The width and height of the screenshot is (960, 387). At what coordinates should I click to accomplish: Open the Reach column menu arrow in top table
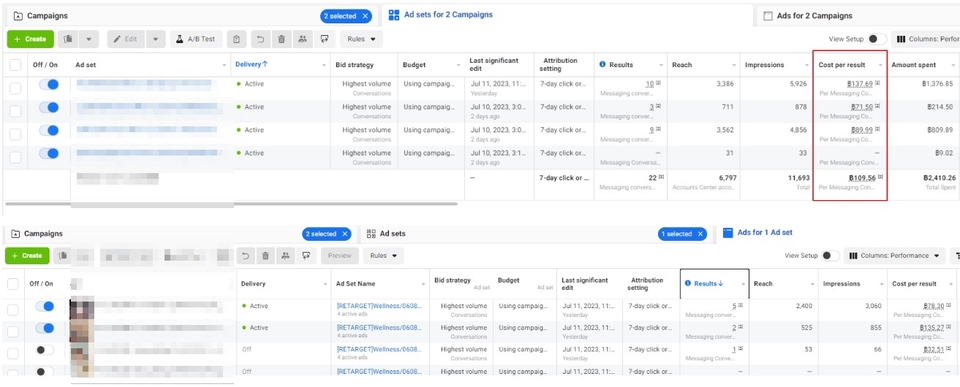click(x=734, y=65)
